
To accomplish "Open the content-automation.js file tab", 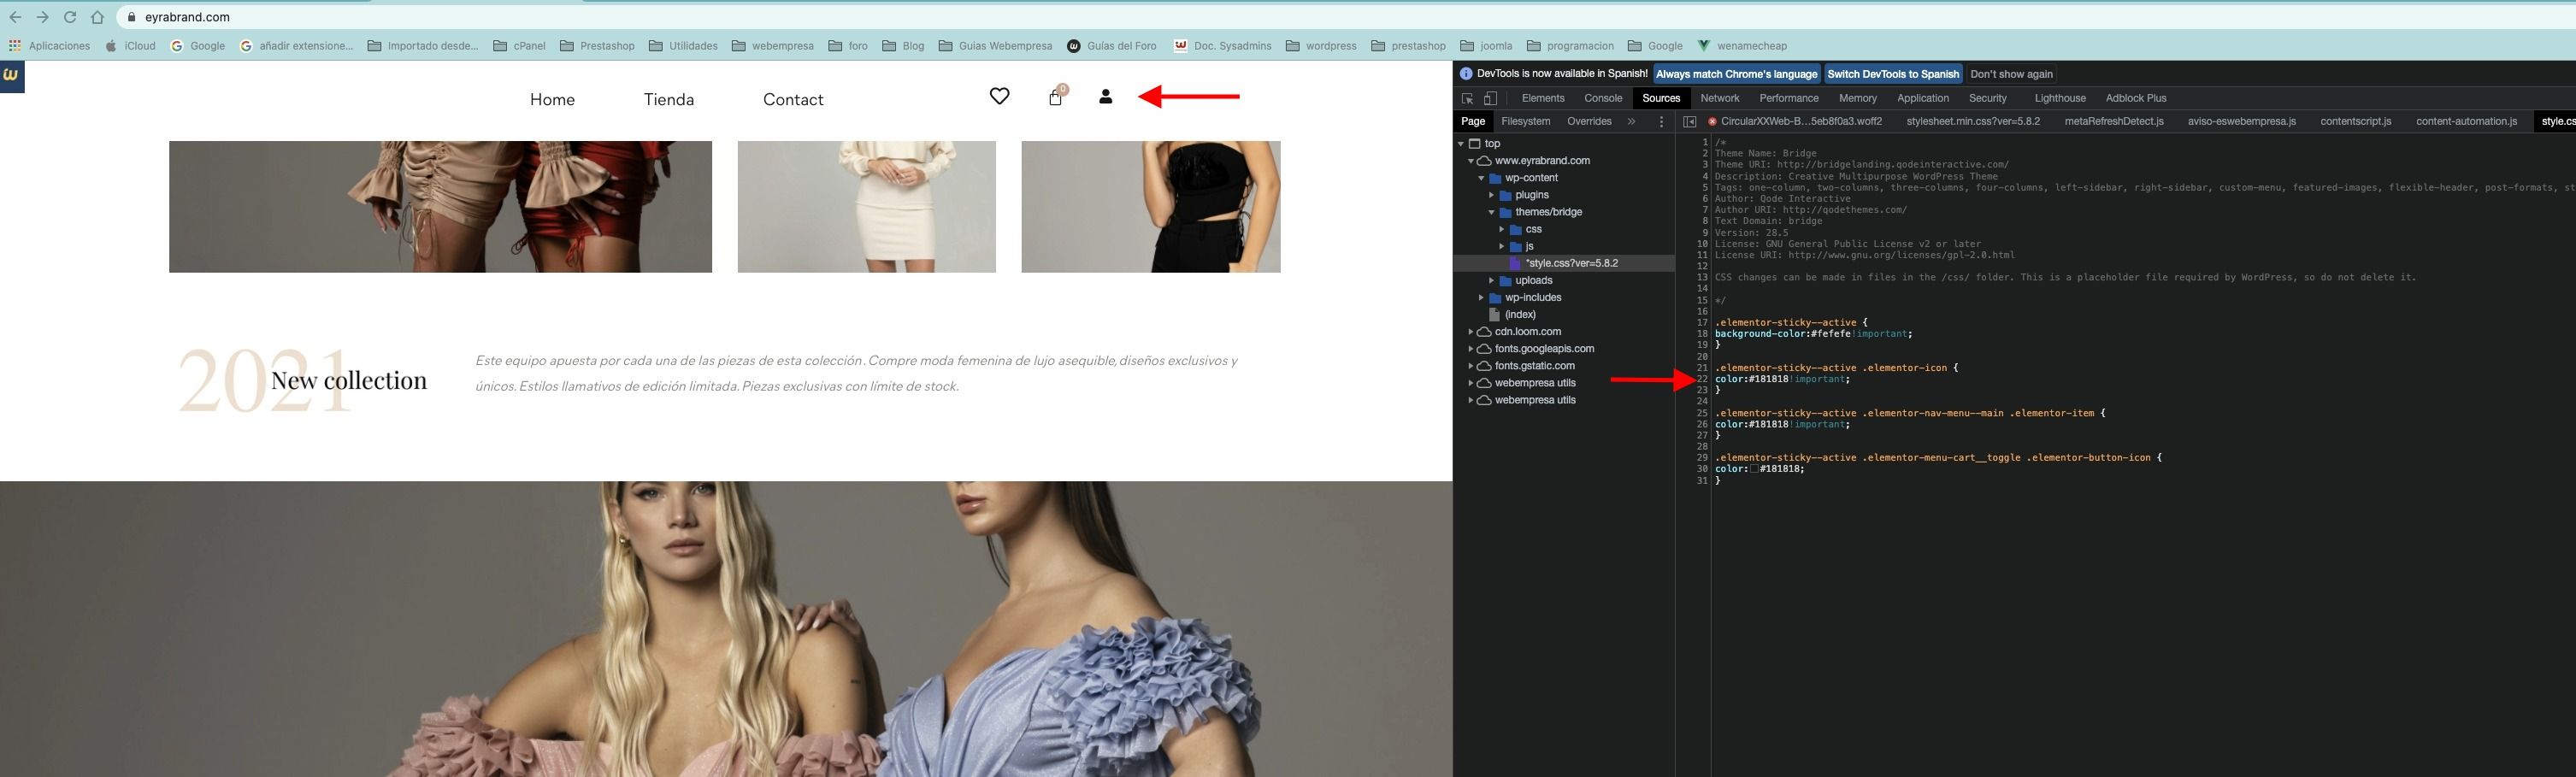I will tap(2466, 121).
